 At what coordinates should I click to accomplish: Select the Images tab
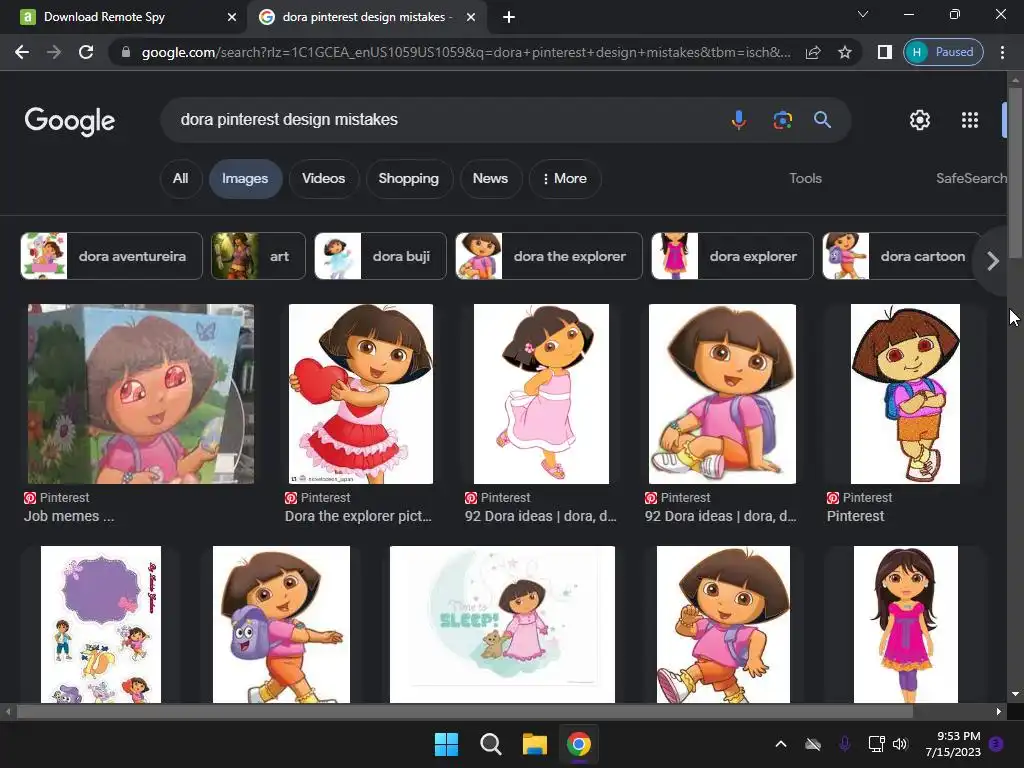[x=245, y=178]
